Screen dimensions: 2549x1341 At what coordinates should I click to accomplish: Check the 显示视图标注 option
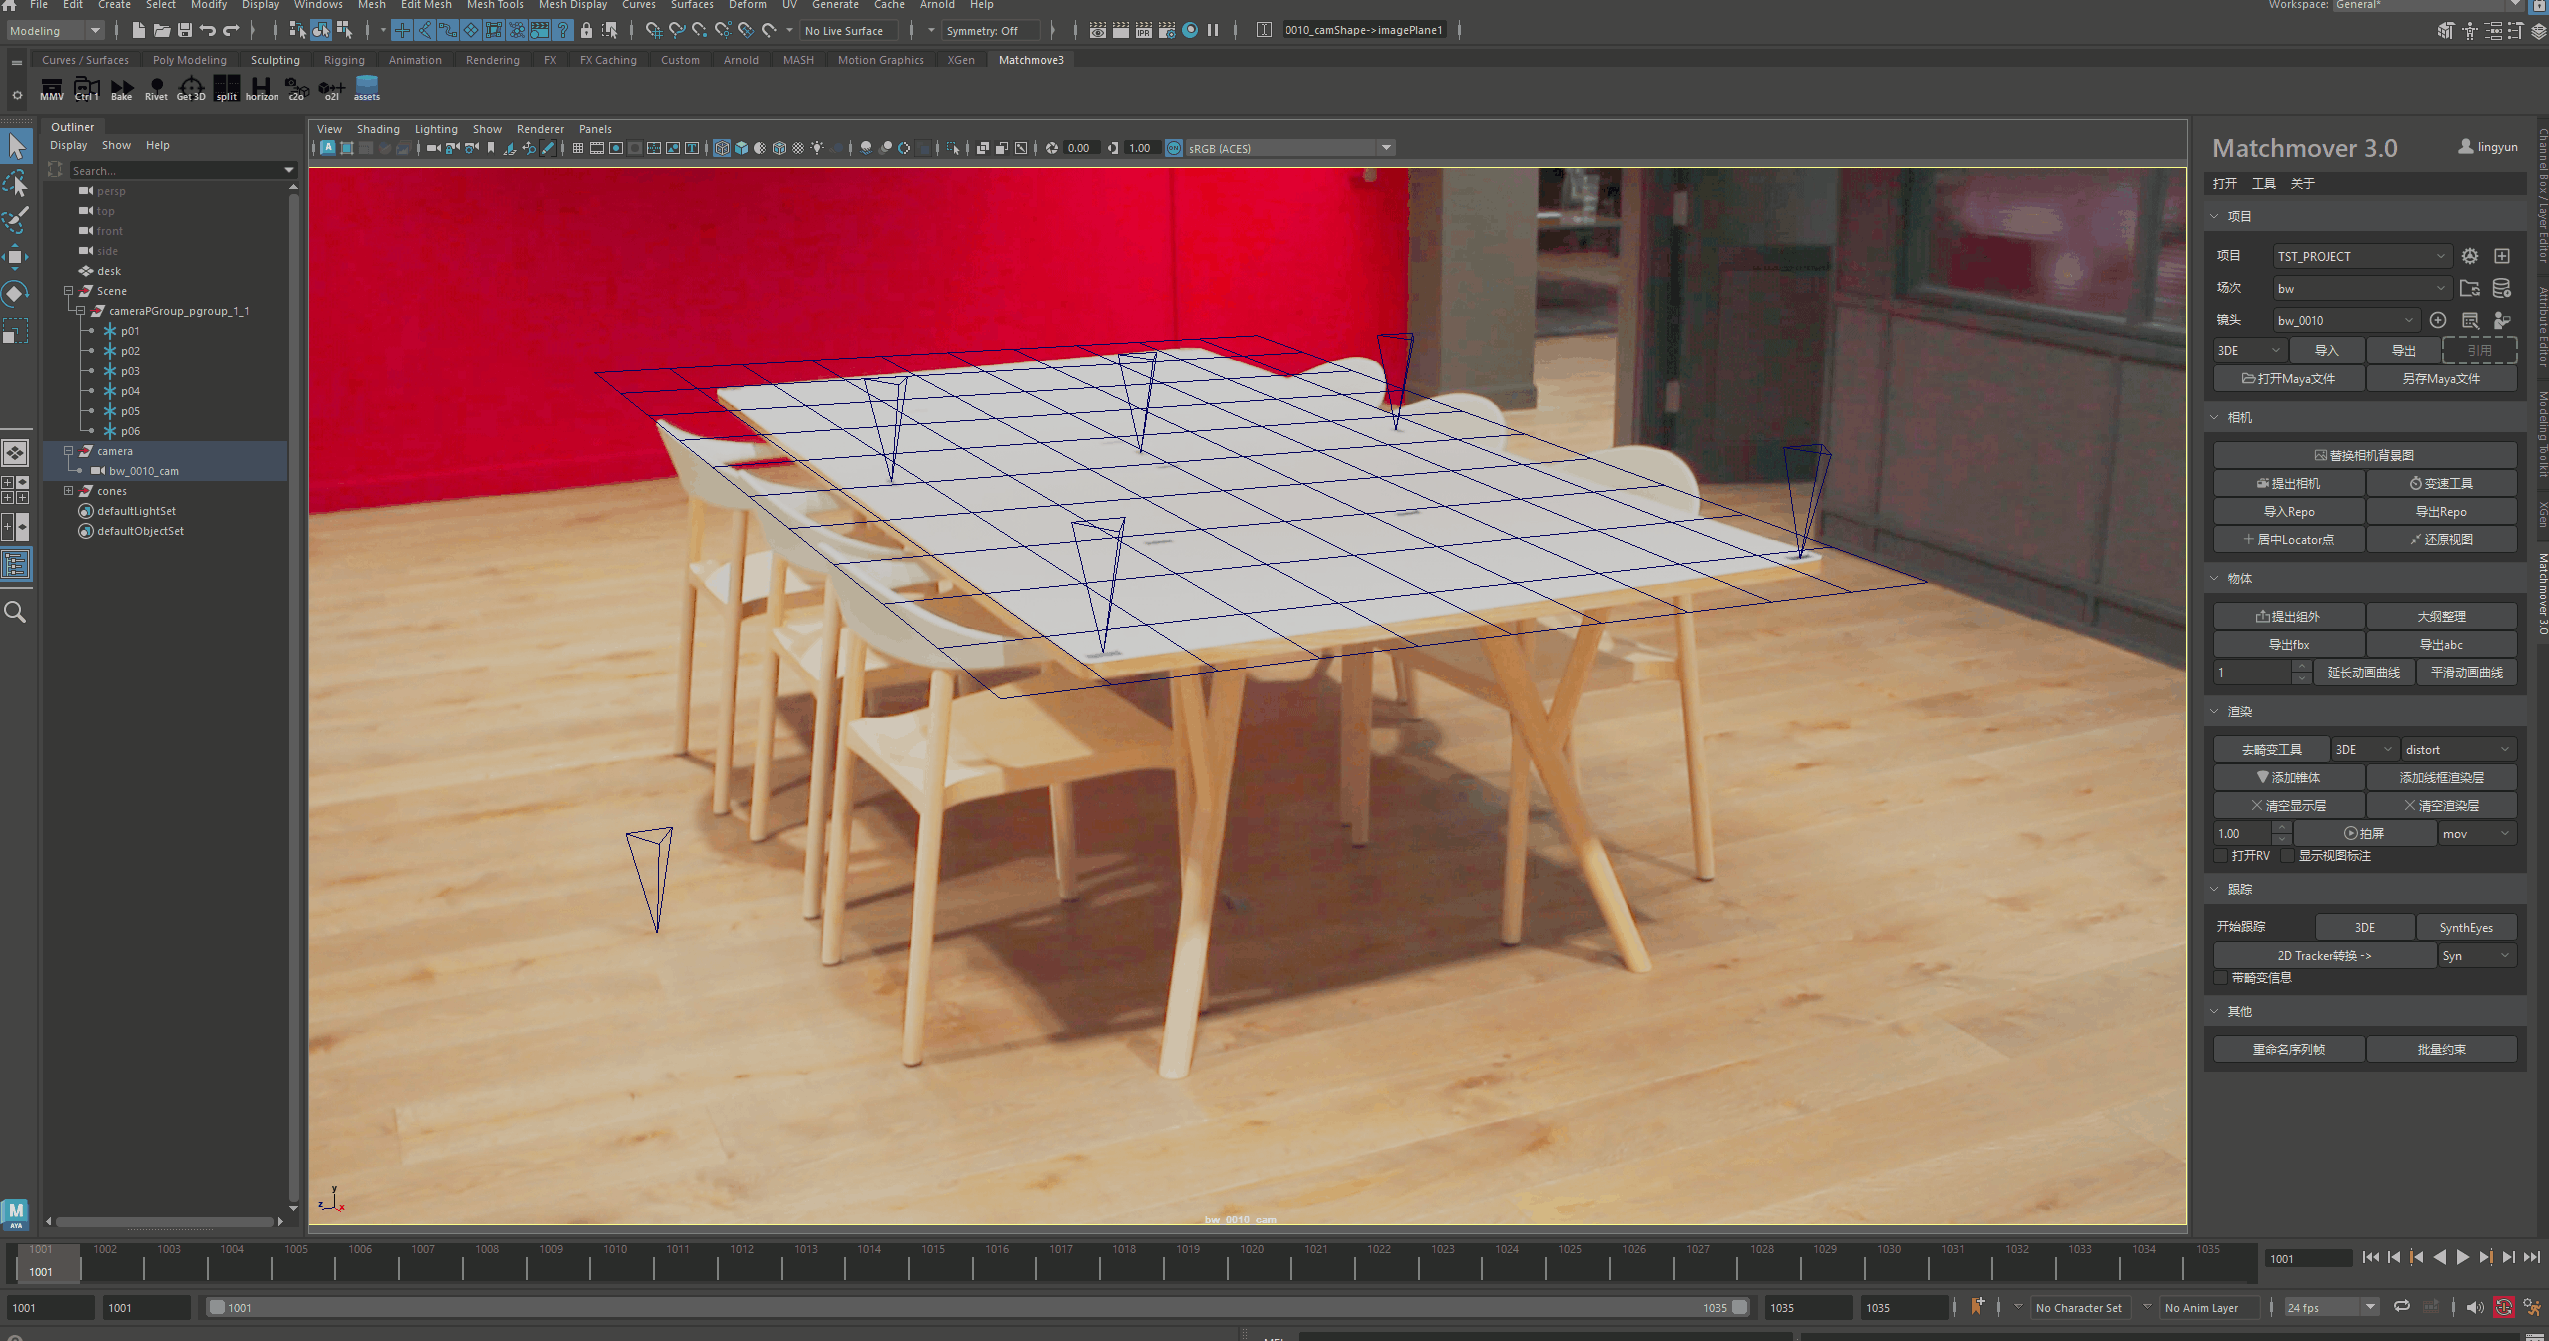[2288, 856]
